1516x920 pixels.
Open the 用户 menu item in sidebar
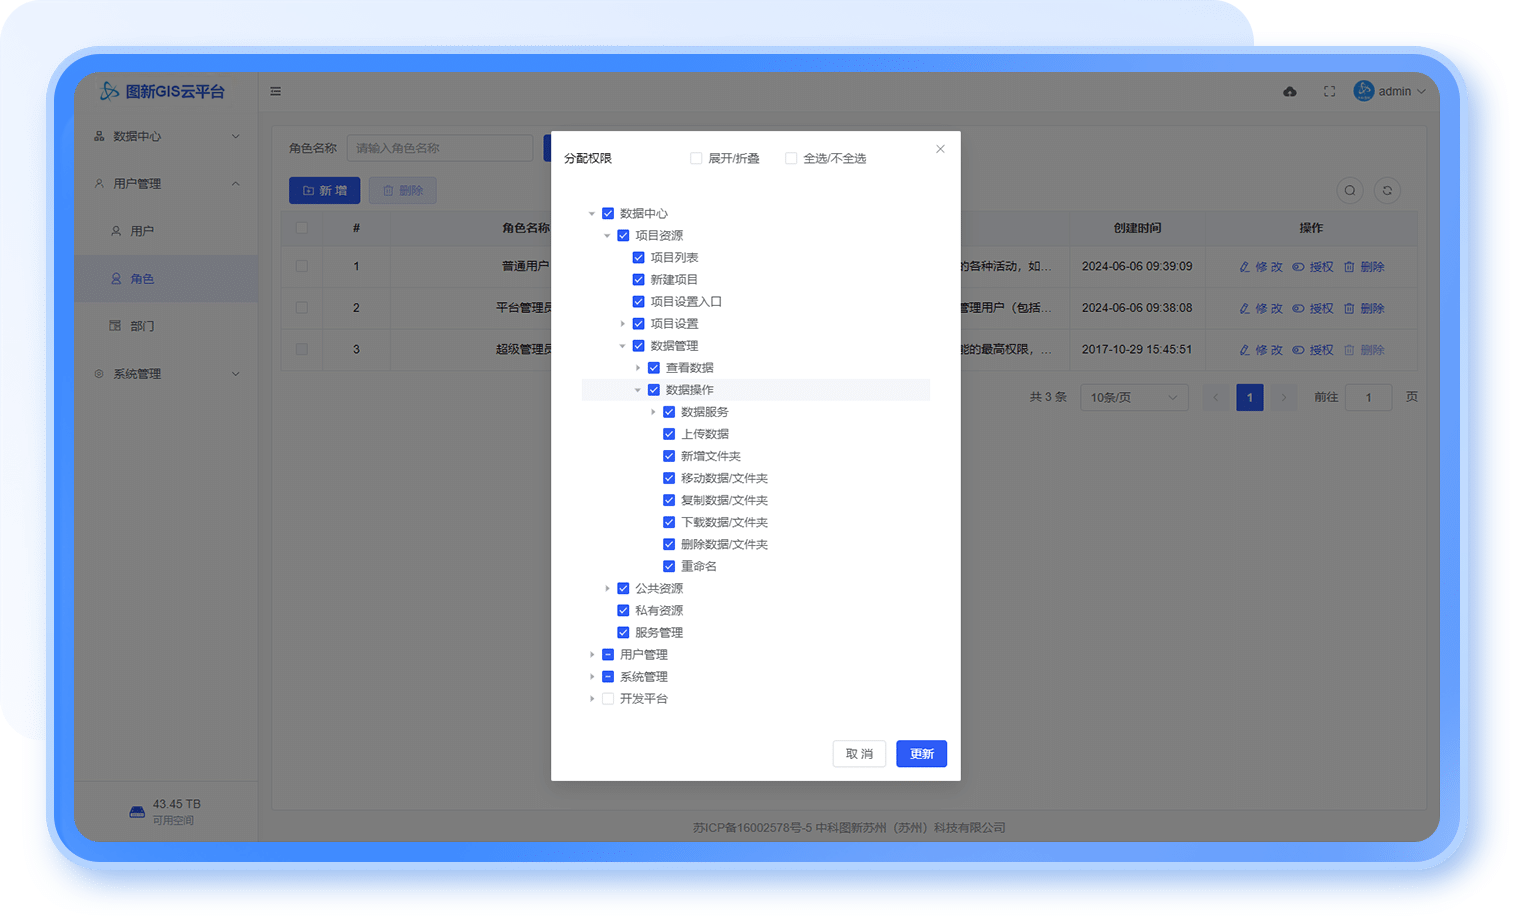point(142,231)
